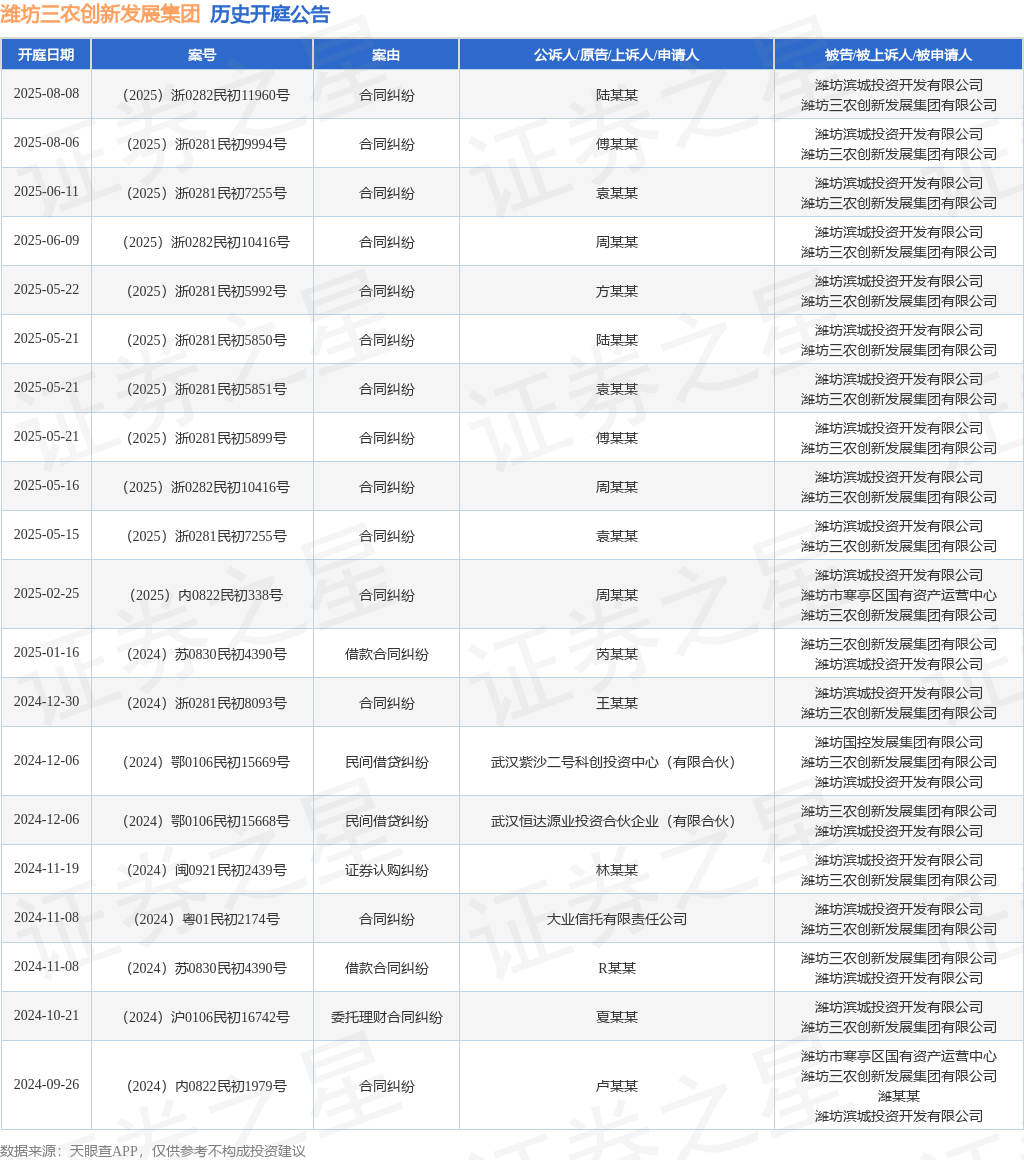Click the date 2025-06-11

pyautogui.click(x=46, y=192)
